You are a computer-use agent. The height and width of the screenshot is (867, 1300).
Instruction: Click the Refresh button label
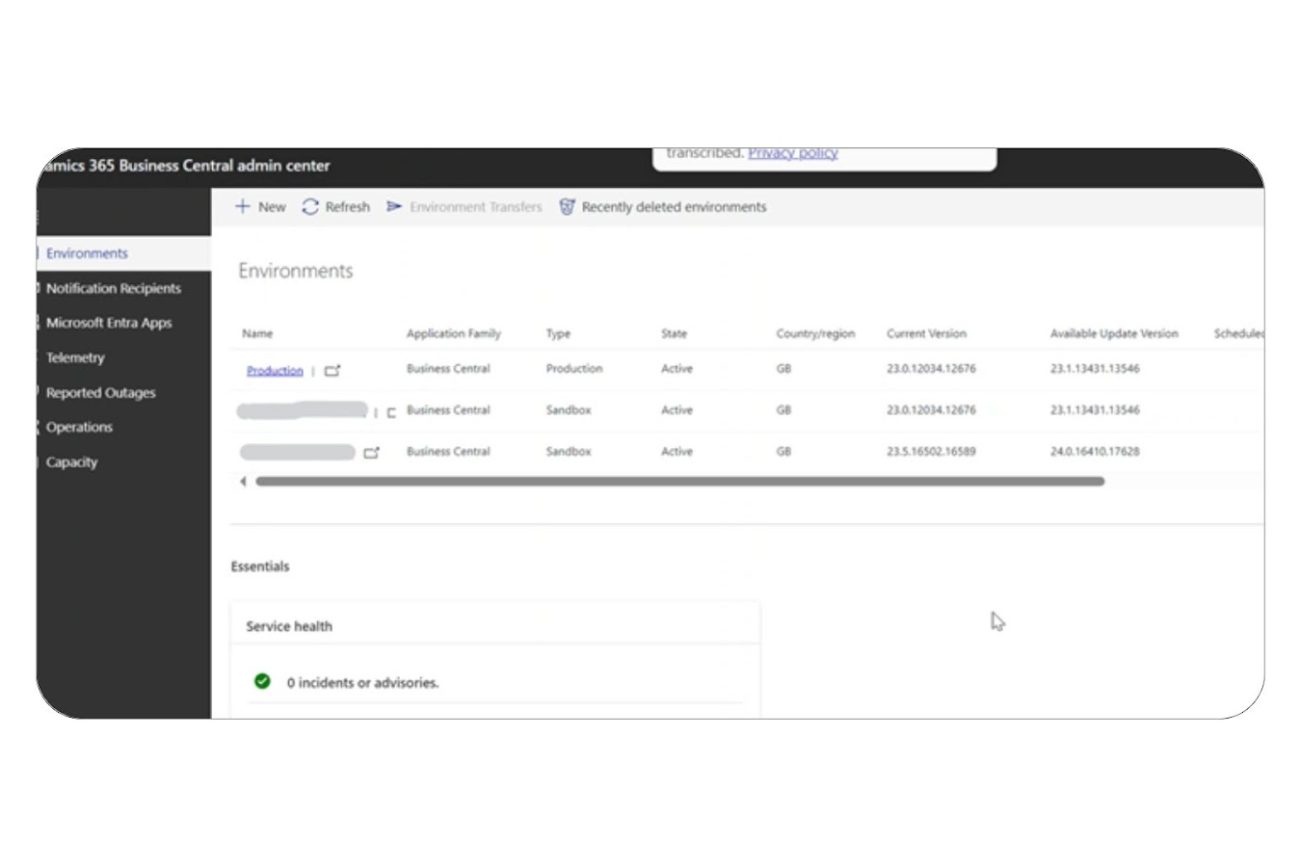click(x=347, y=207)
